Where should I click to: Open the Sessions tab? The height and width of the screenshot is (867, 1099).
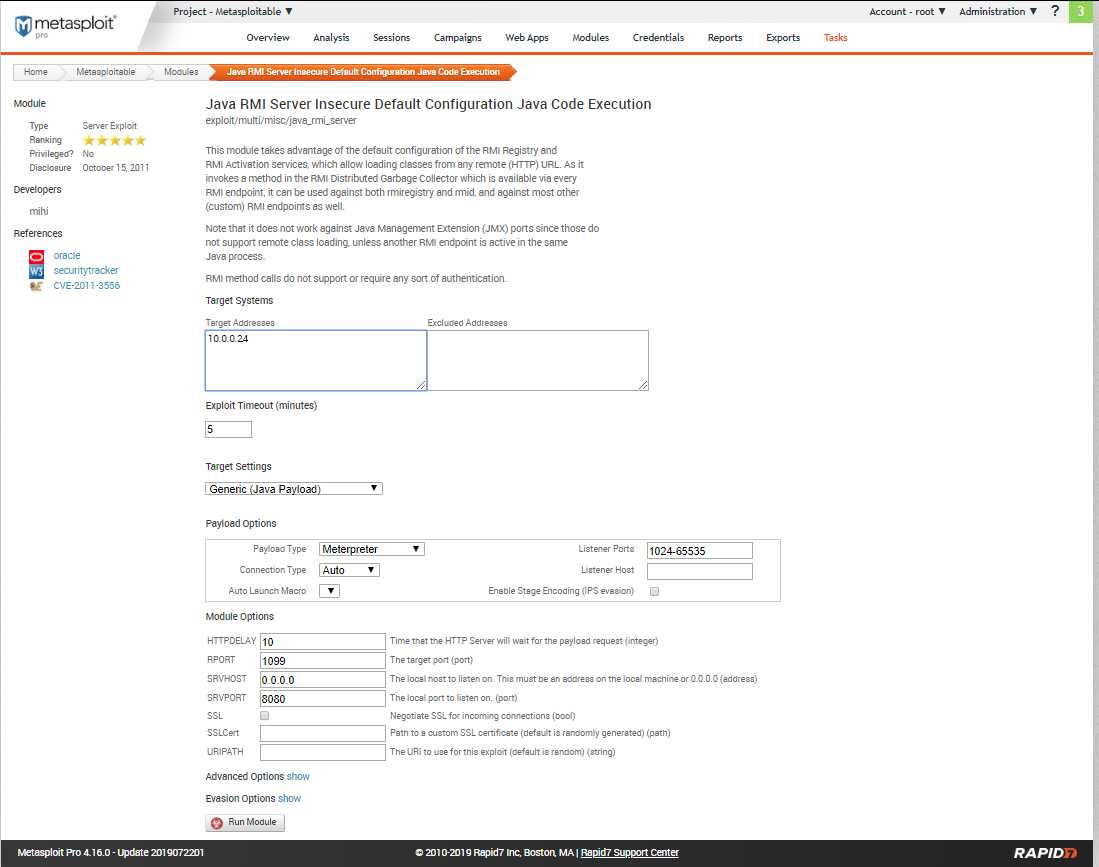tap(391, 38)
